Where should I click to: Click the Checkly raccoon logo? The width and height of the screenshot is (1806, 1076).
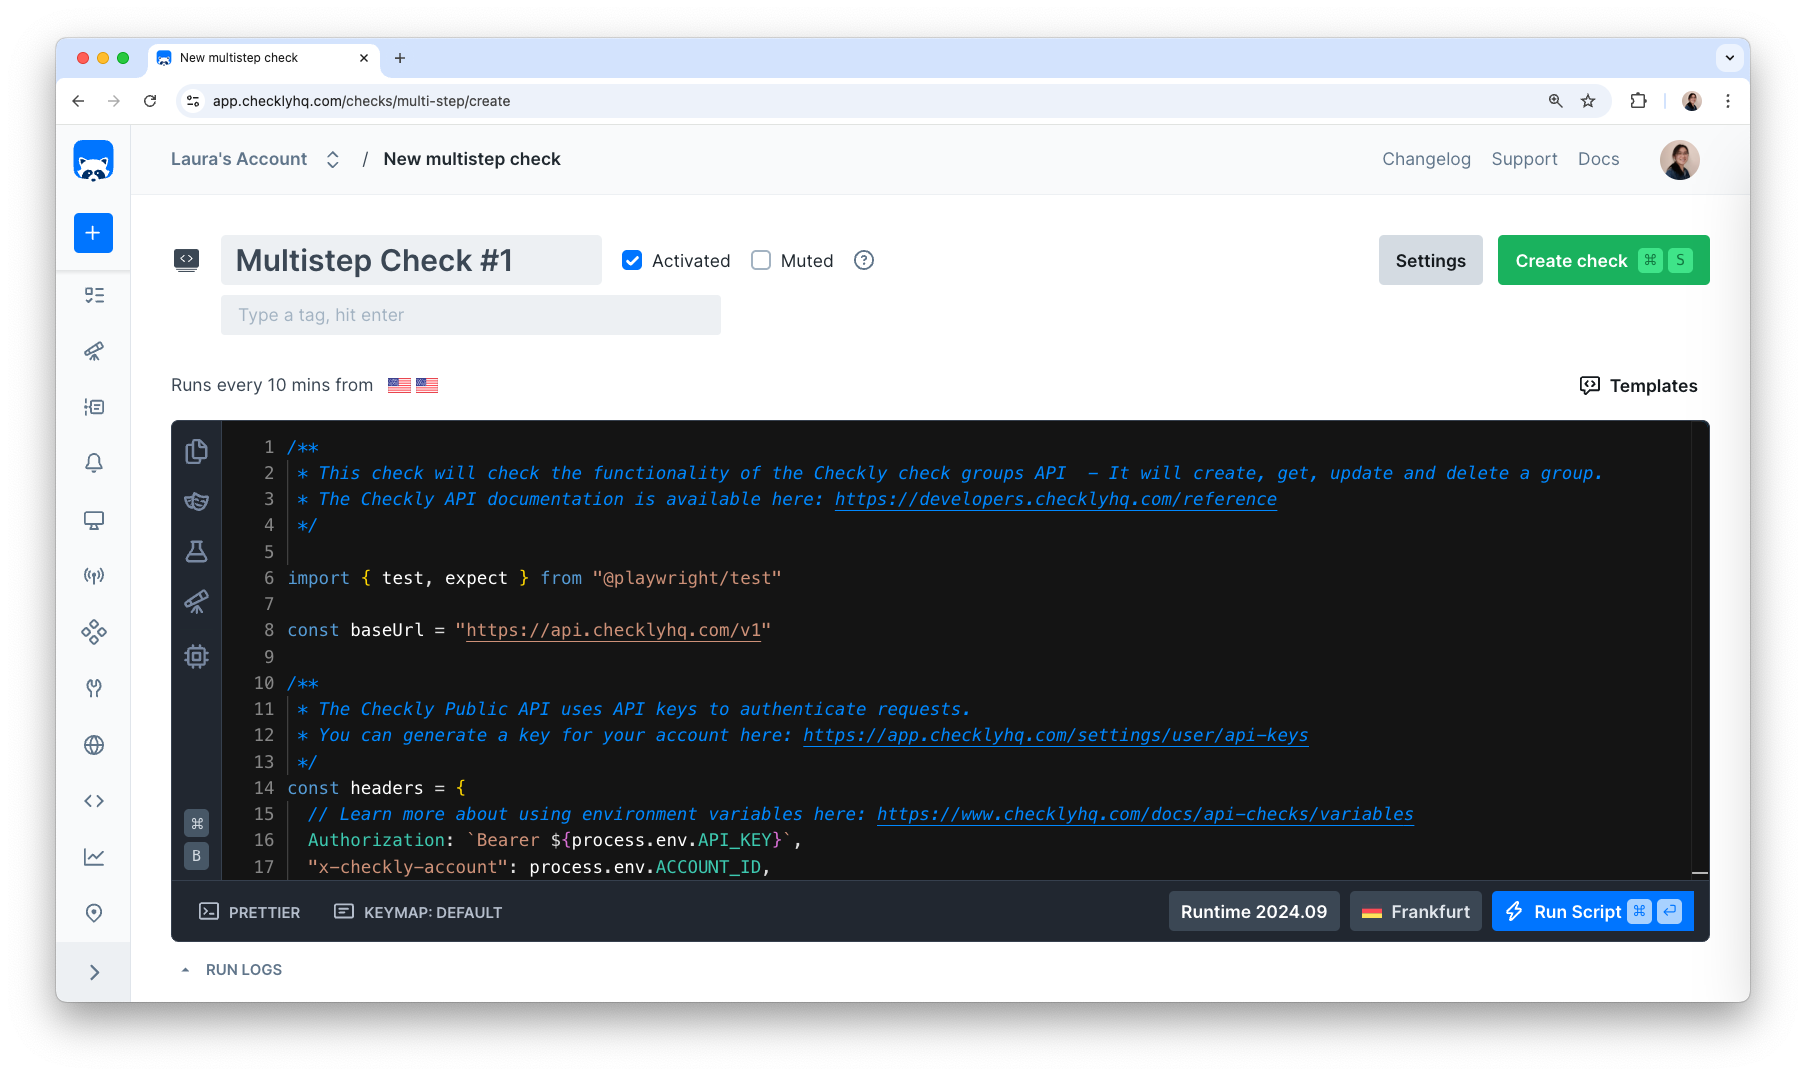(x=92, y=160)
